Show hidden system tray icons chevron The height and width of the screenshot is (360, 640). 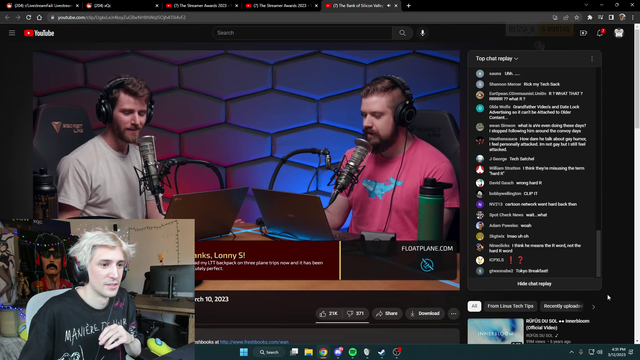click(x=571, y=352)
